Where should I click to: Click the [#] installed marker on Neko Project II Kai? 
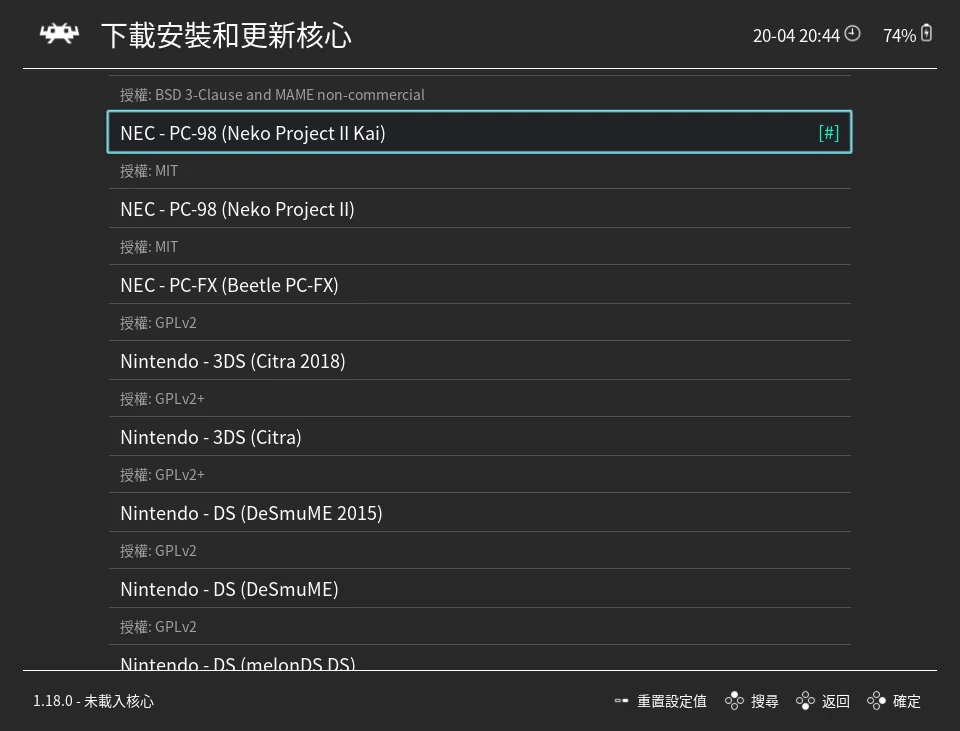[828, 132]
